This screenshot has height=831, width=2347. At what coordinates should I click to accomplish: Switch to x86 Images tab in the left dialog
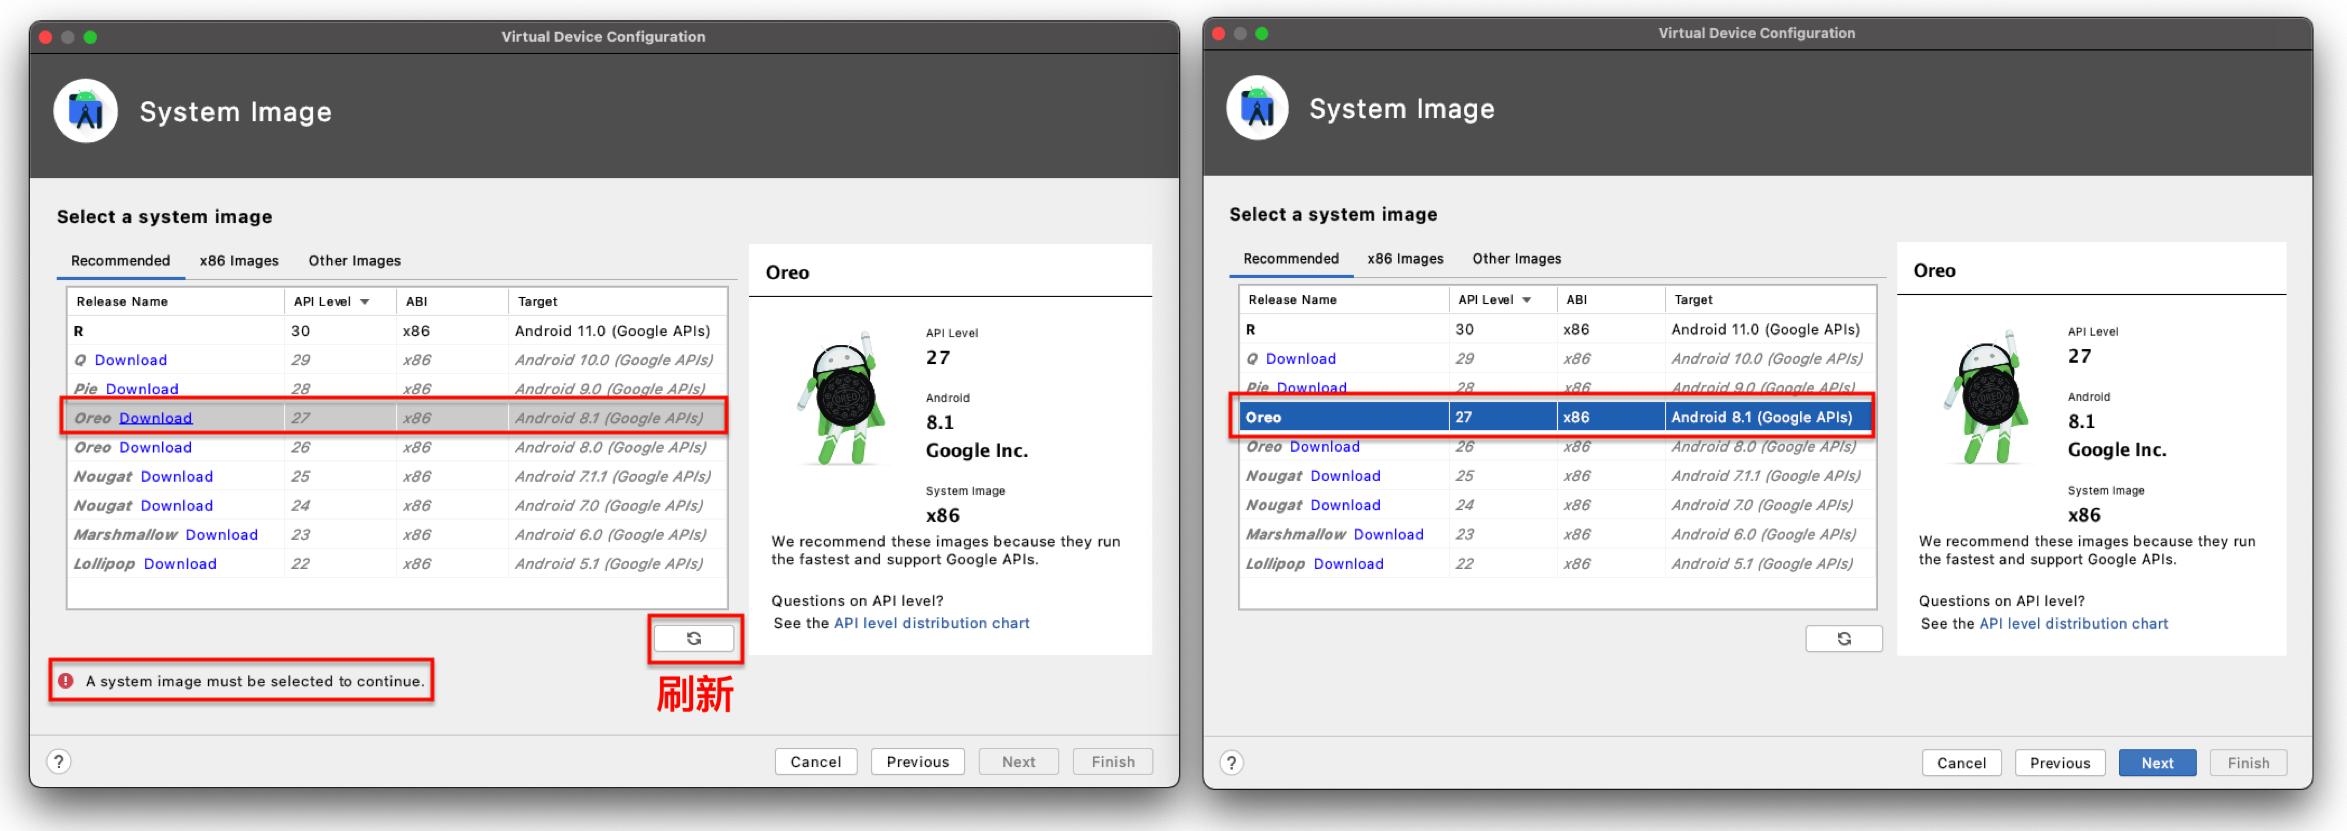239,261
